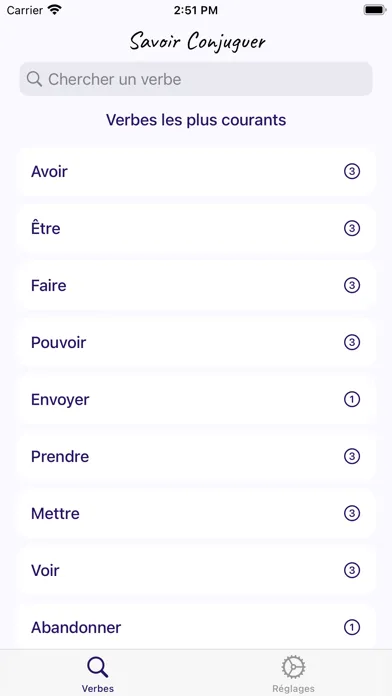Tap the group 3 badge beside Voir
The image size is (392, 696).
pos(352,570)
